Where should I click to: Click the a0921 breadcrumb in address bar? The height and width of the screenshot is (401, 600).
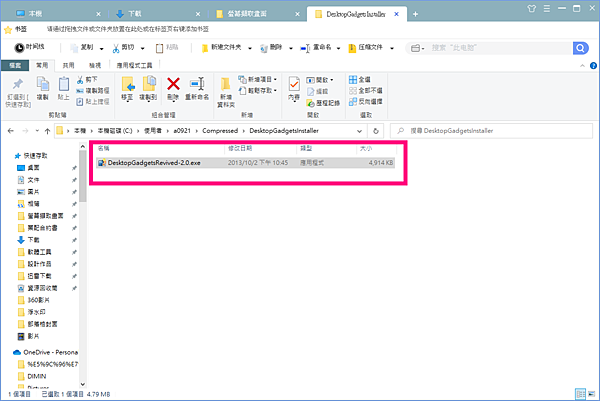(x=182, y=131)
